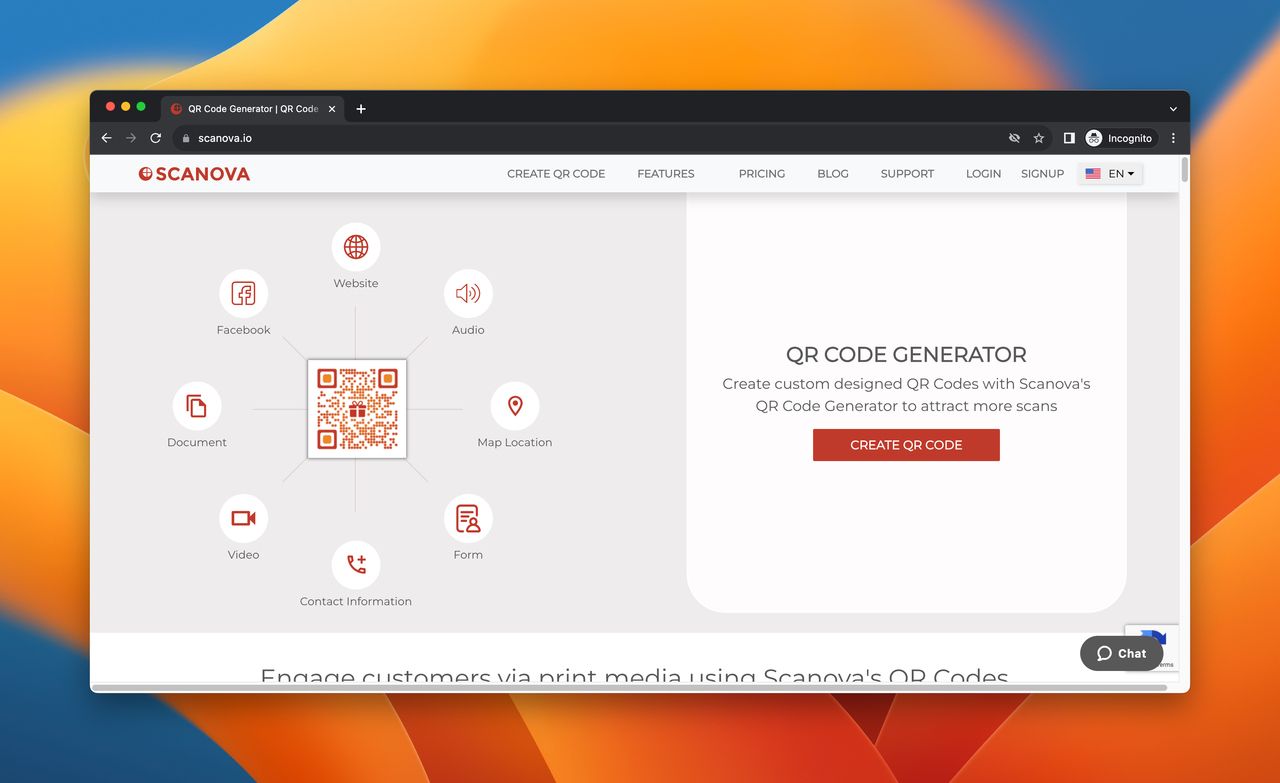Open the BLOG link

point(833,174)
